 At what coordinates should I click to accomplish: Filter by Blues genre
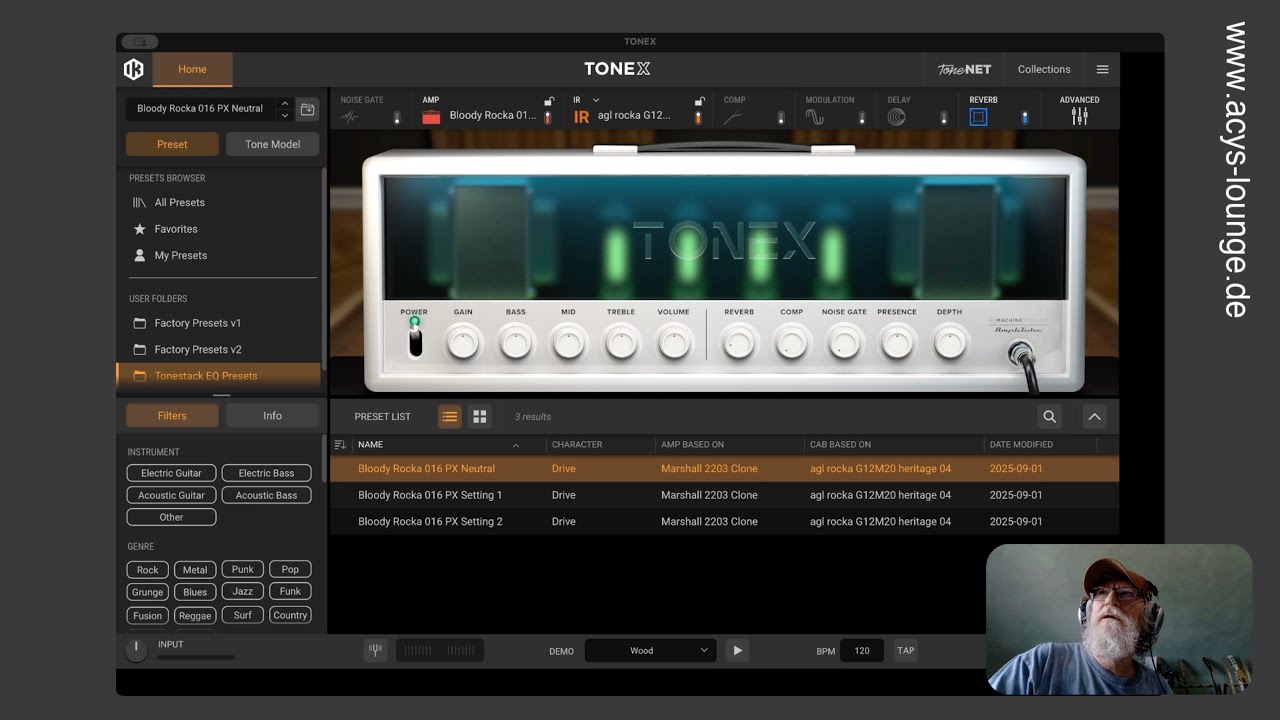coord(195,592)
